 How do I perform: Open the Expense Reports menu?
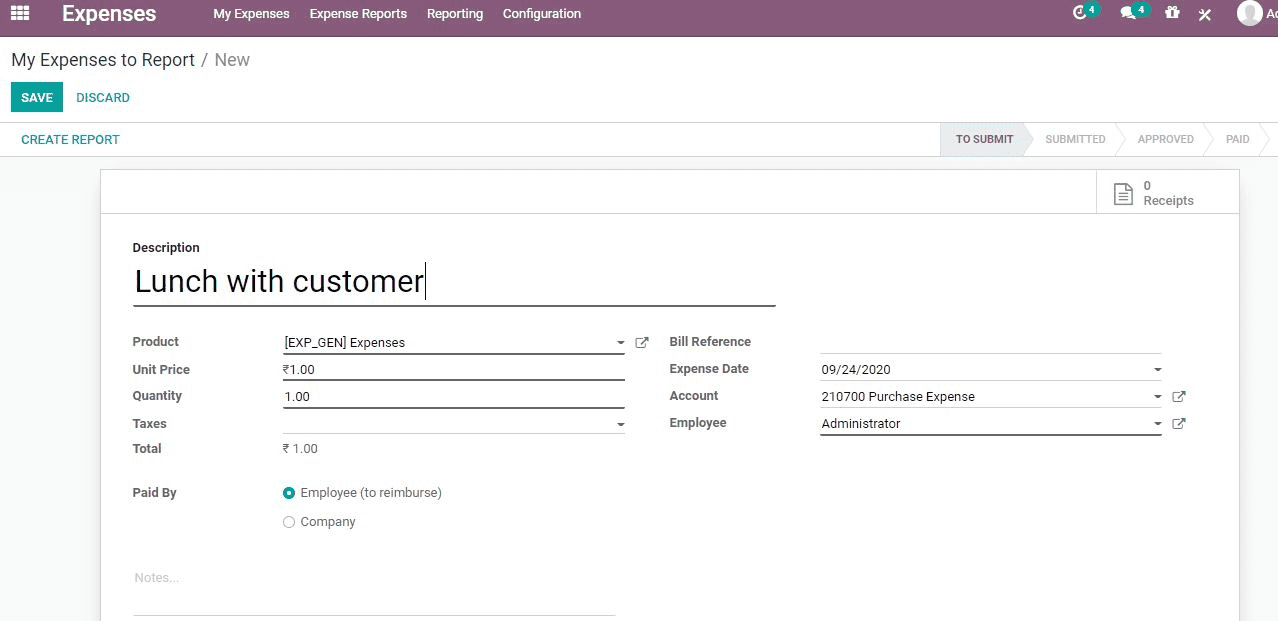tap(358, 14)
